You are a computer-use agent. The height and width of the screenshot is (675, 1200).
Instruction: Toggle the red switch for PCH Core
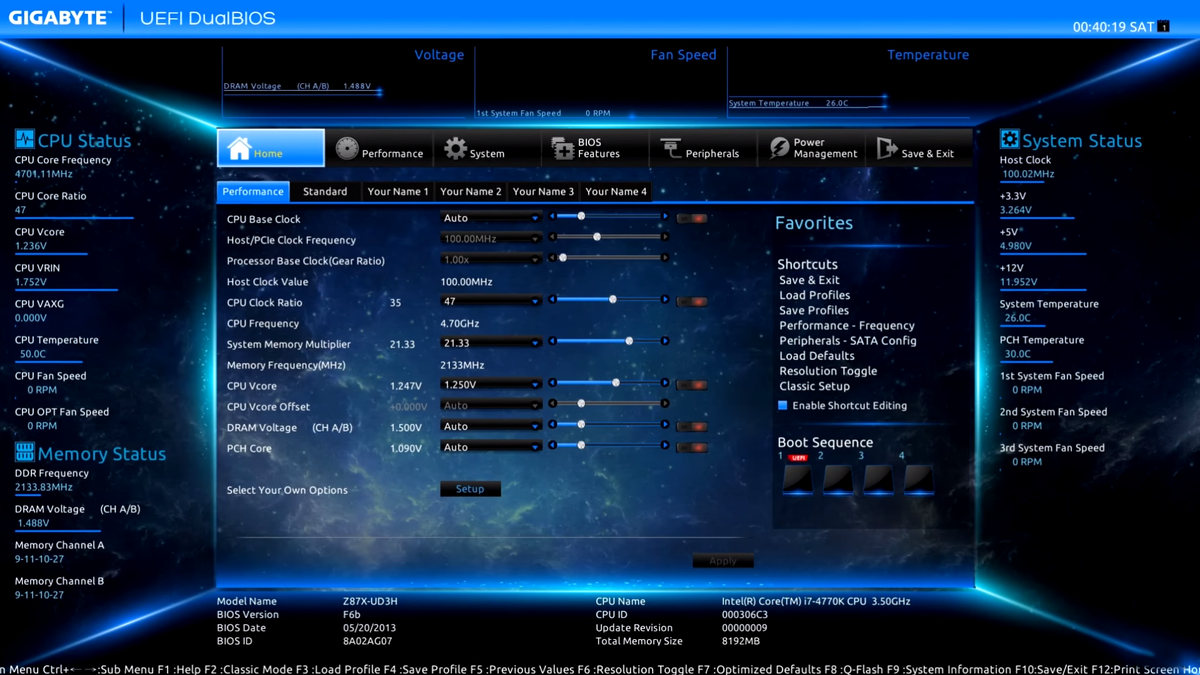click(x=691, y=447)
